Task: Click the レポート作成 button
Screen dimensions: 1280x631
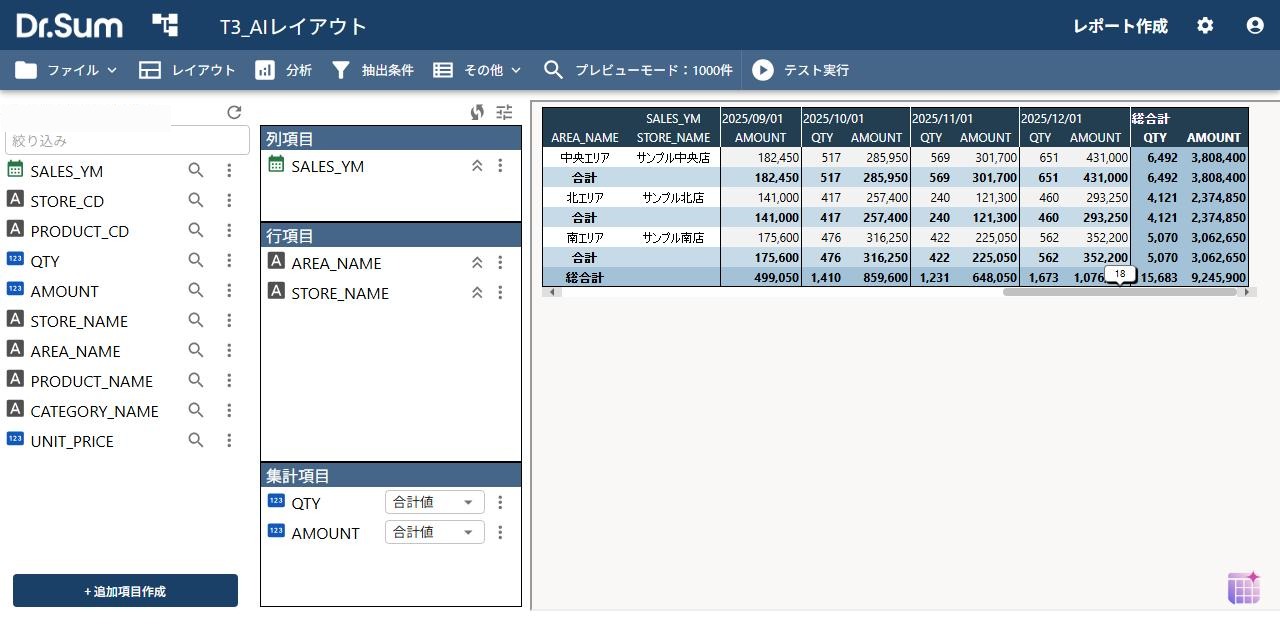Action: tap(1120, 26)
